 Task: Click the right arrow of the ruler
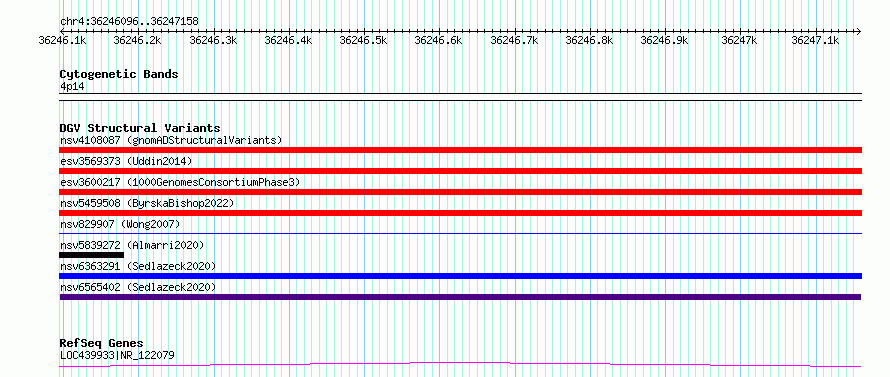(x=859, y=31)
